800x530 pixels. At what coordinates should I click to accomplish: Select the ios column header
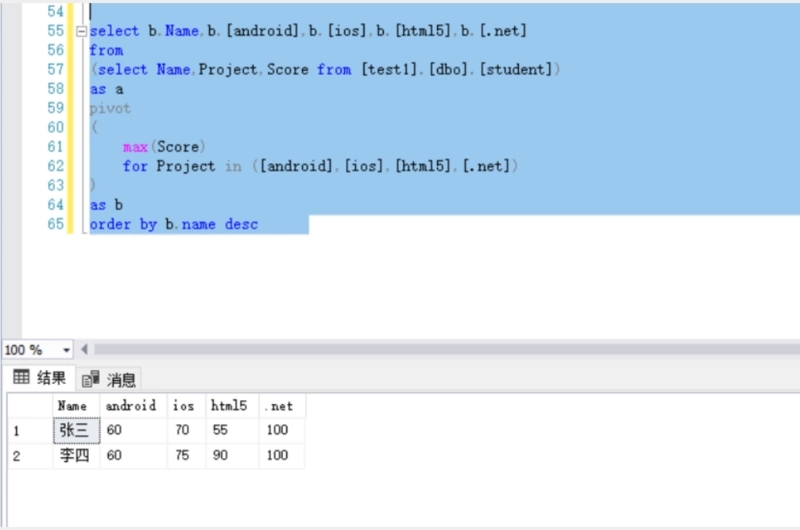coord(185,406)
